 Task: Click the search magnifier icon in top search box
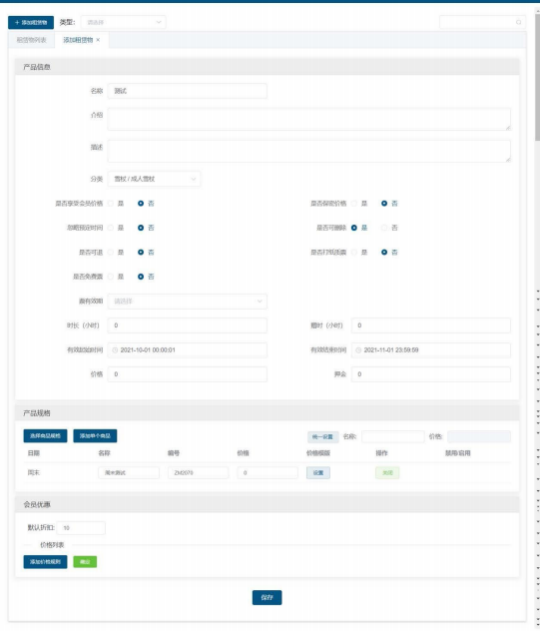pyautogui.click(x=518, y=22)
